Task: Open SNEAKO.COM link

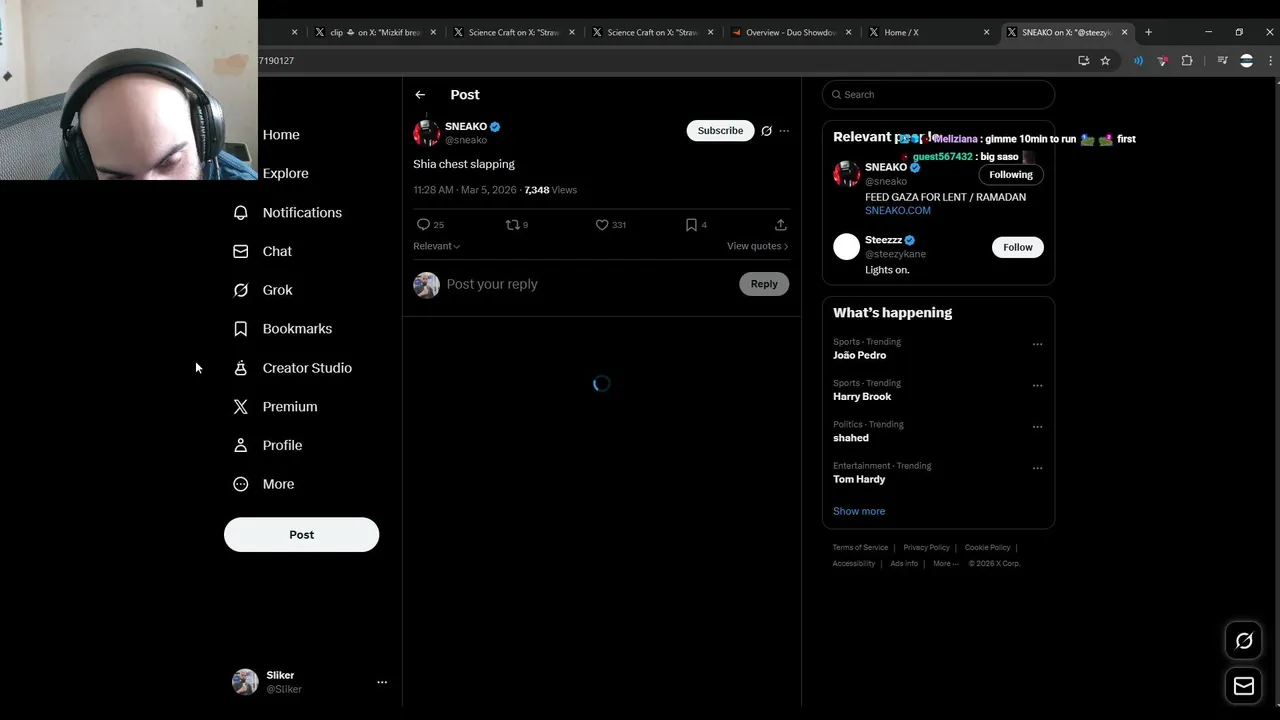Action: [898, 211]
